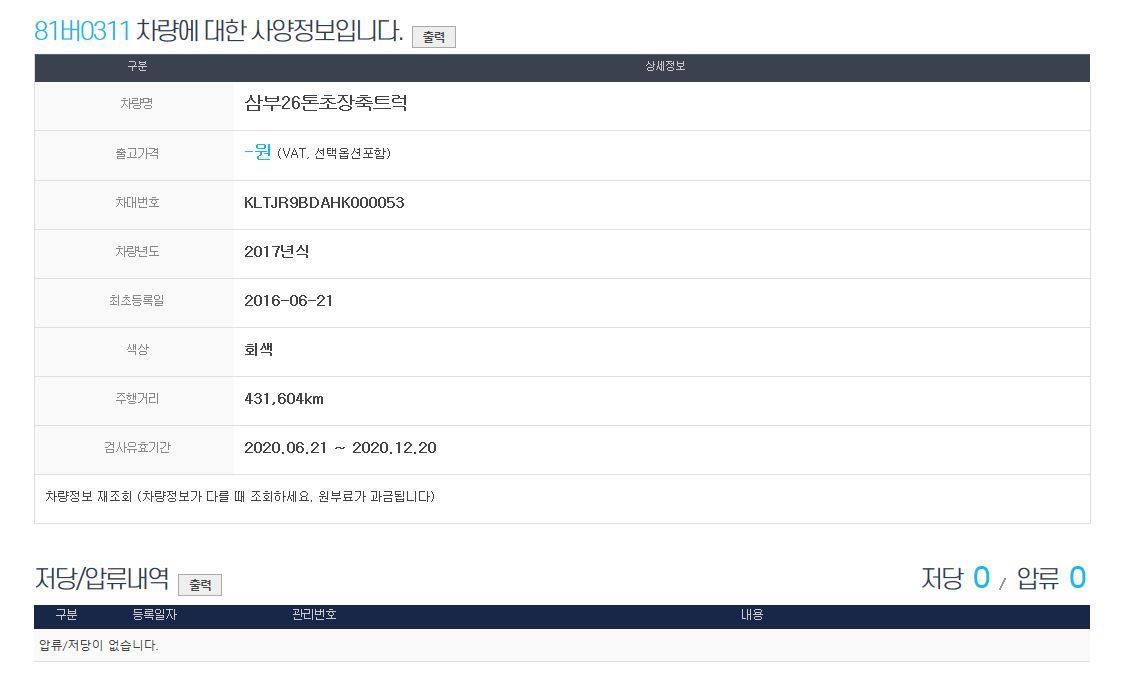Screen dimensions: 1127x693
Task: Click the vehicle name 삼부26톤초장축트럭
Action: [x=325, y=103]
